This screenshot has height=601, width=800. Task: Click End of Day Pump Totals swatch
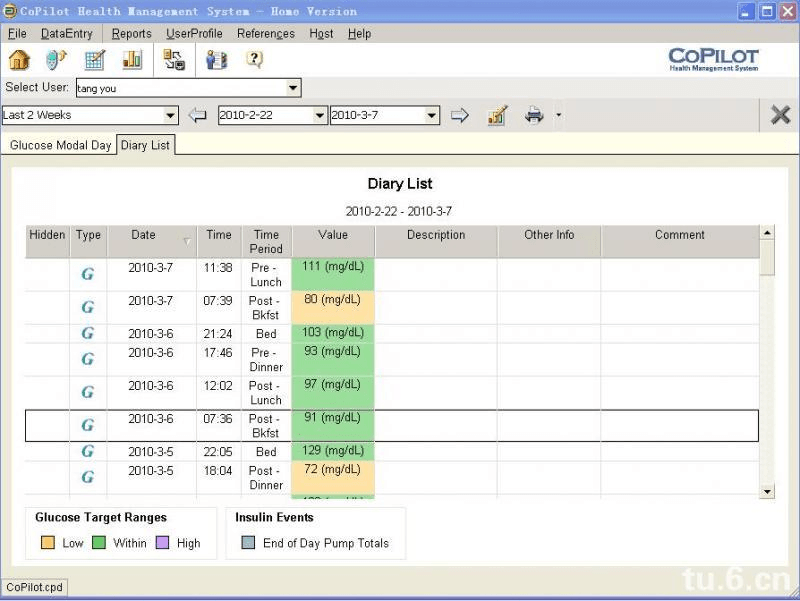coord(248,542)
